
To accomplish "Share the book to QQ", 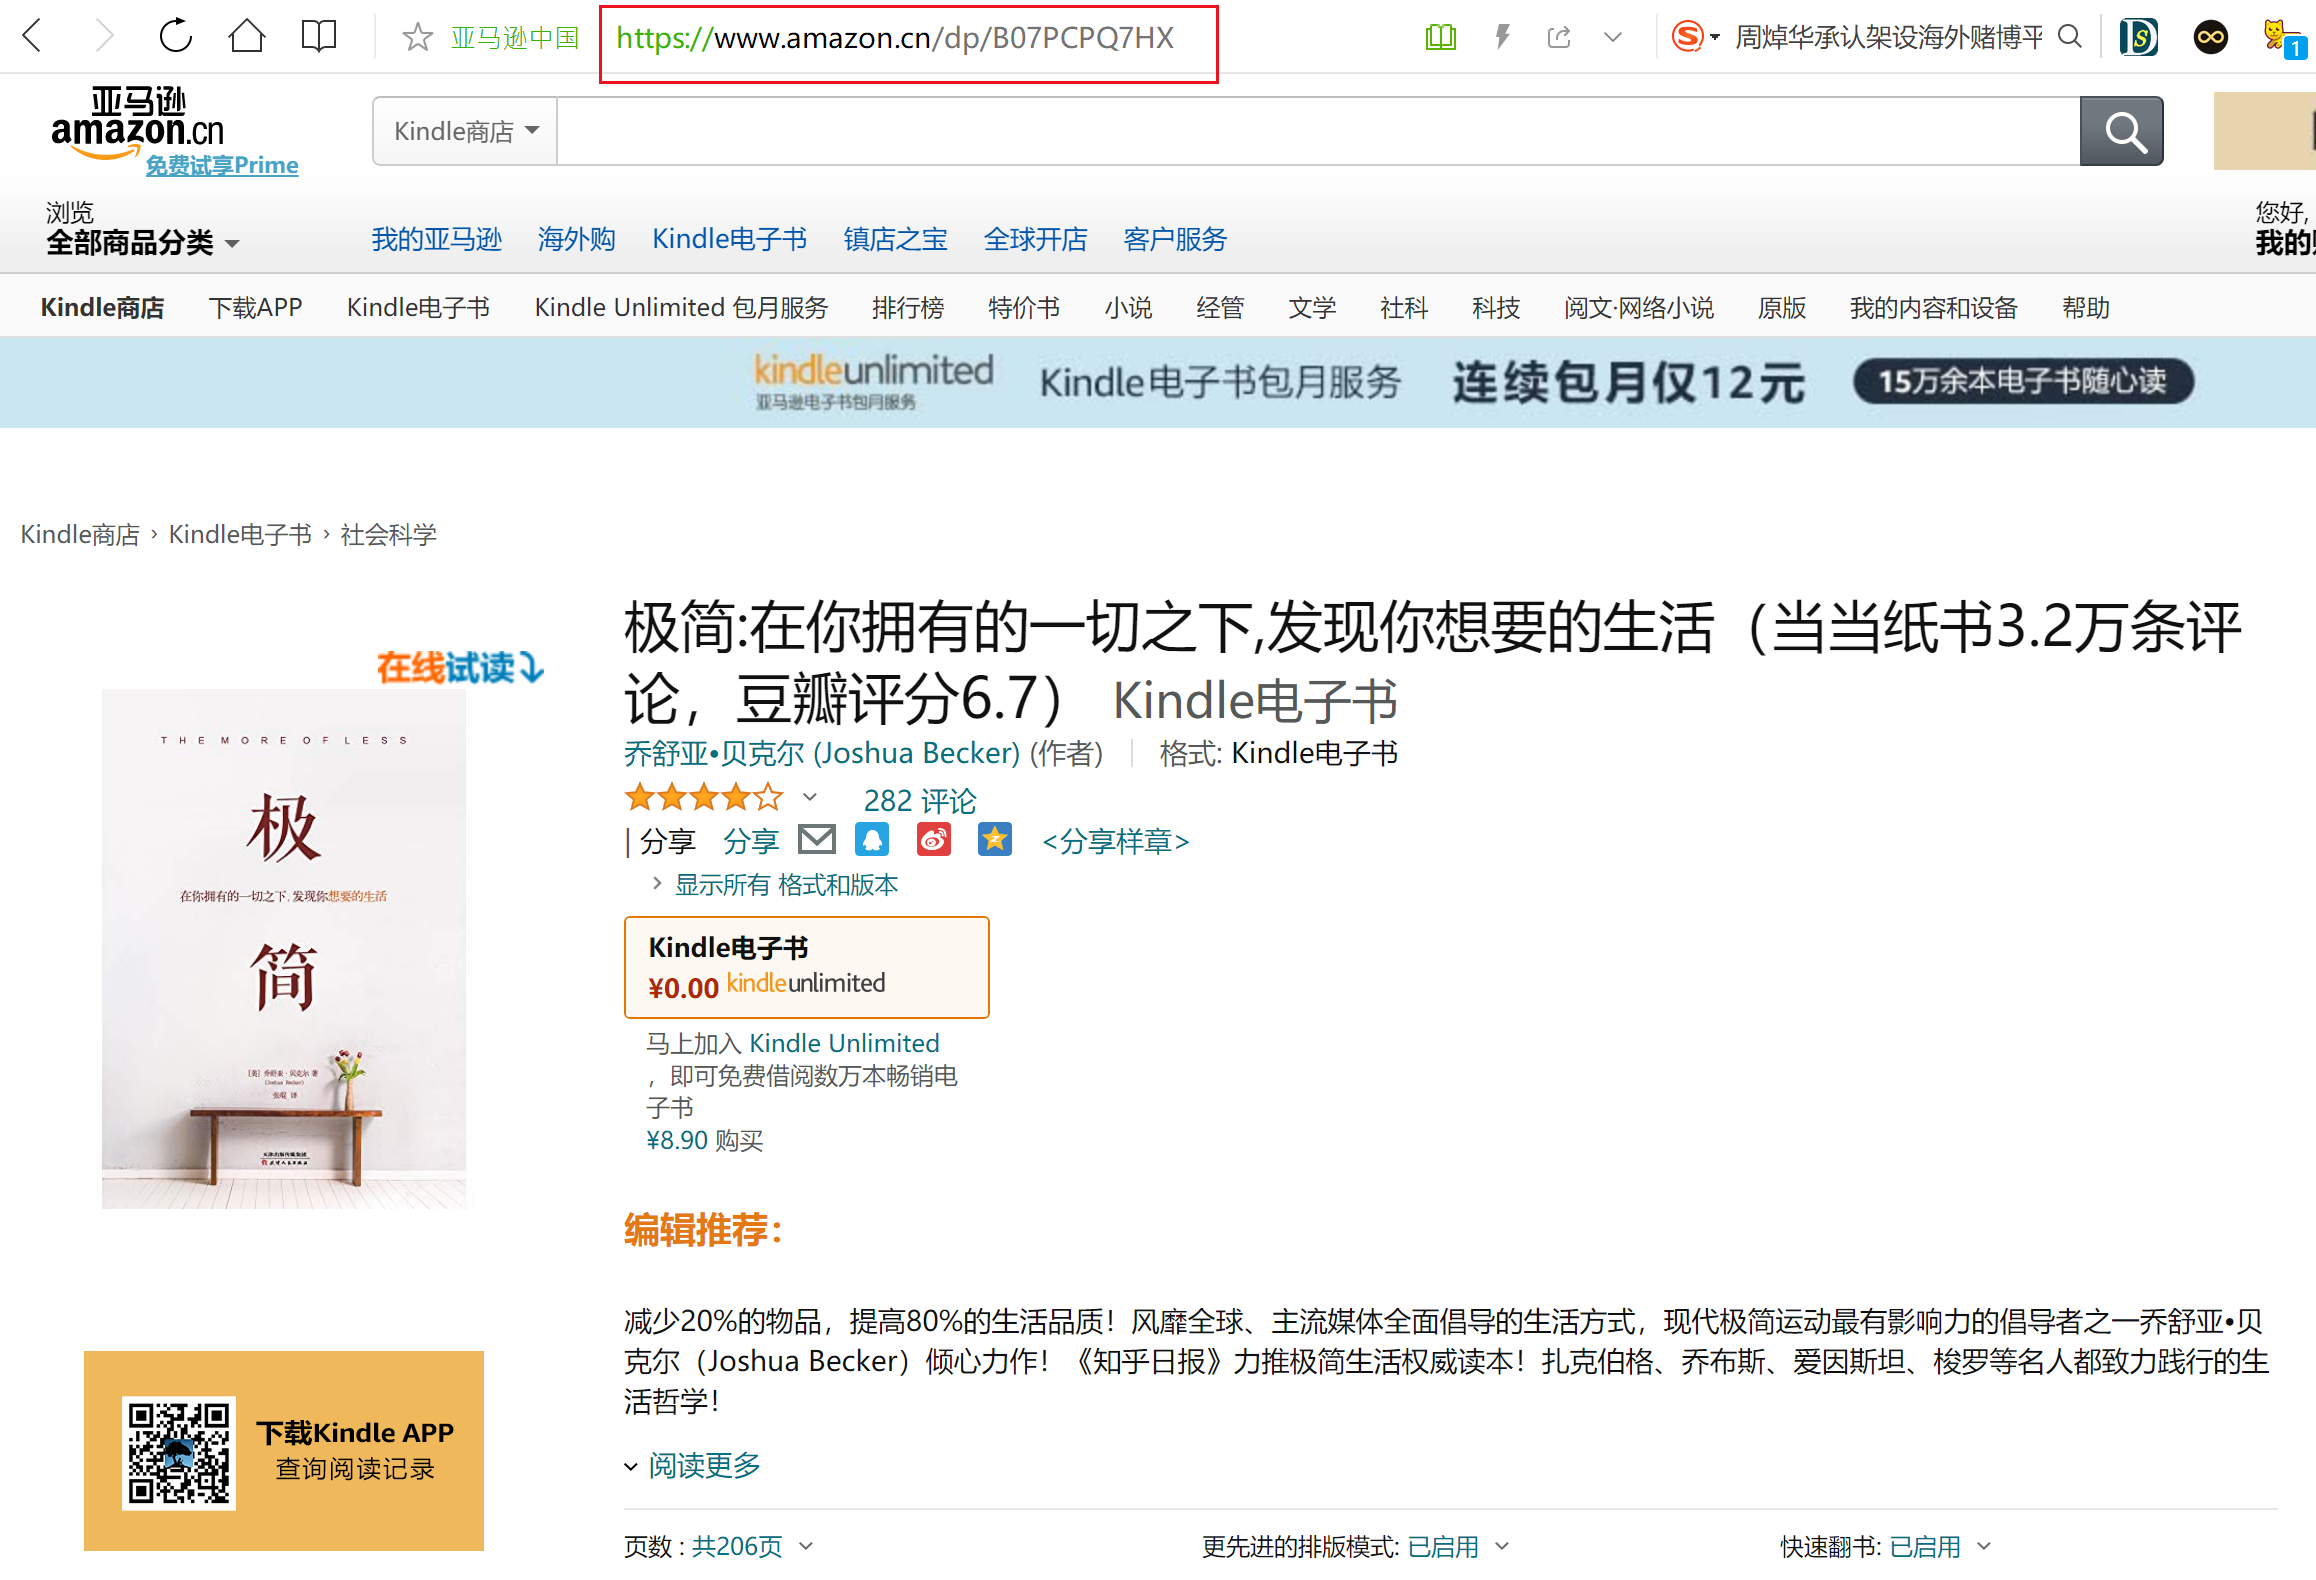I will click(872, 839).
